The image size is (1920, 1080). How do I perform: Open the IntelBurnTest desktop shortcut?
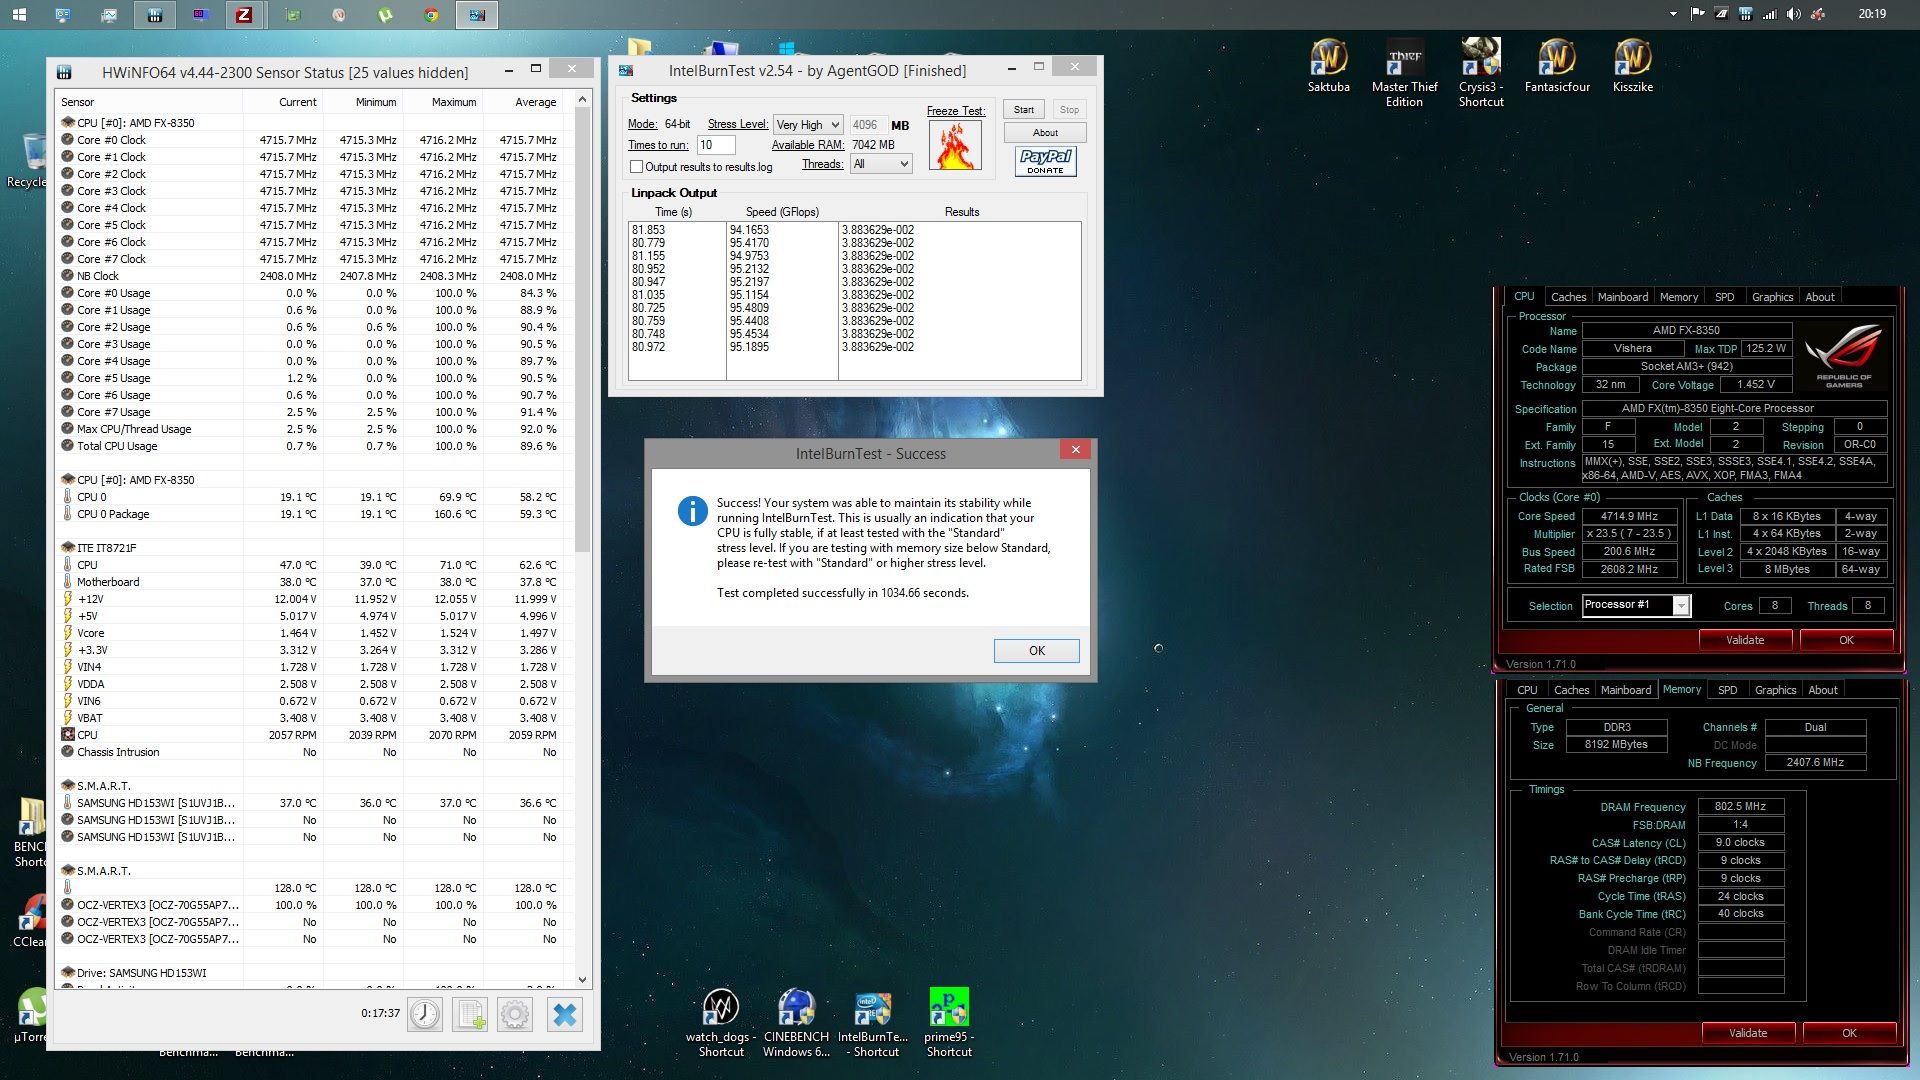click(873, 1022)
